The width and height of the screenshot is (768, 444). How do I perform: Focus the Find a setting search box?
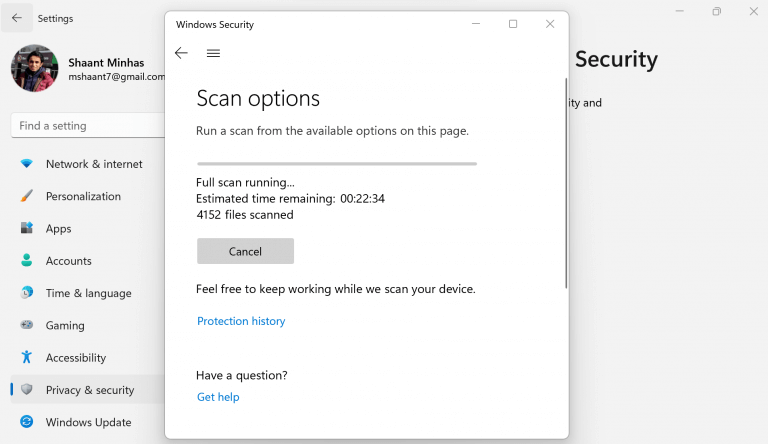[x=88, y=126]
